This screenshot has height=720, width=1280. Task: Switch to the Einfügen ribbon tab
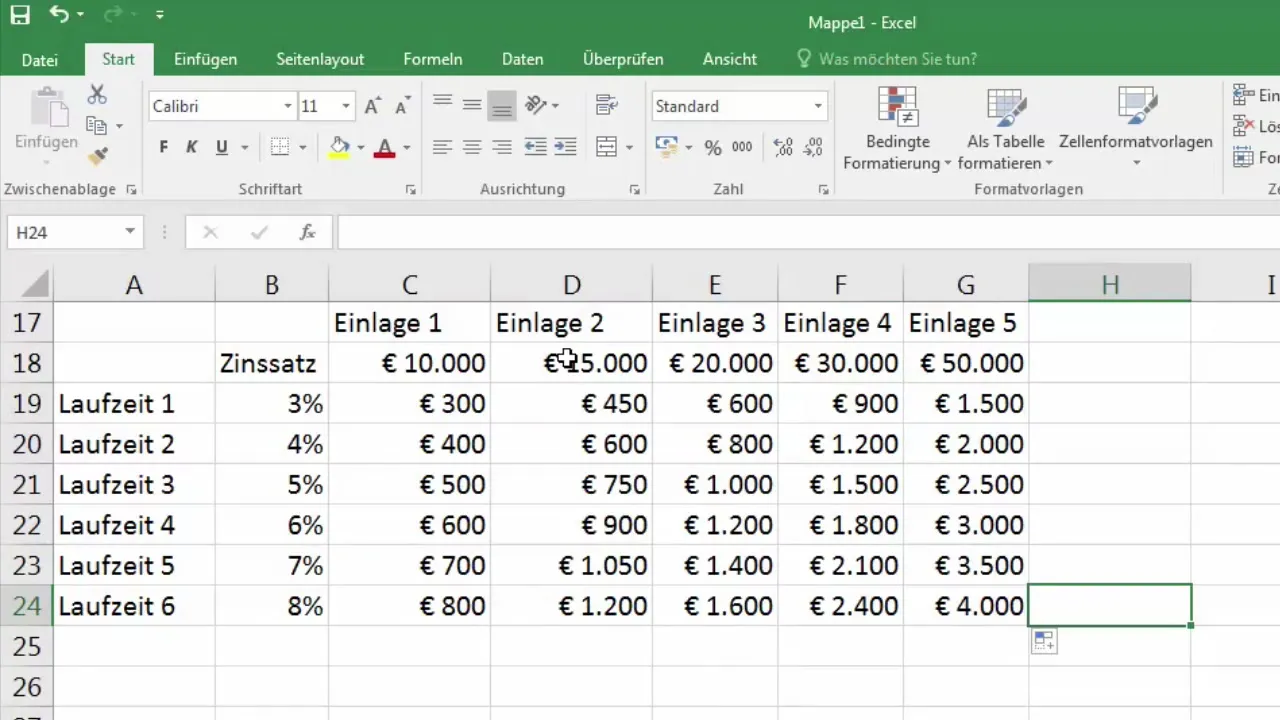click(205, 59)
